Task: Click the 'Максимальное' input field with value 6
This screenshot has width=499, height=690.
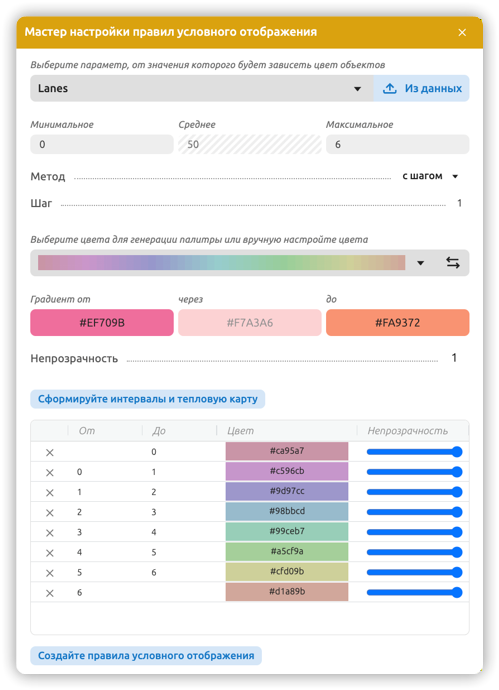Action: (x=397, y=144)
